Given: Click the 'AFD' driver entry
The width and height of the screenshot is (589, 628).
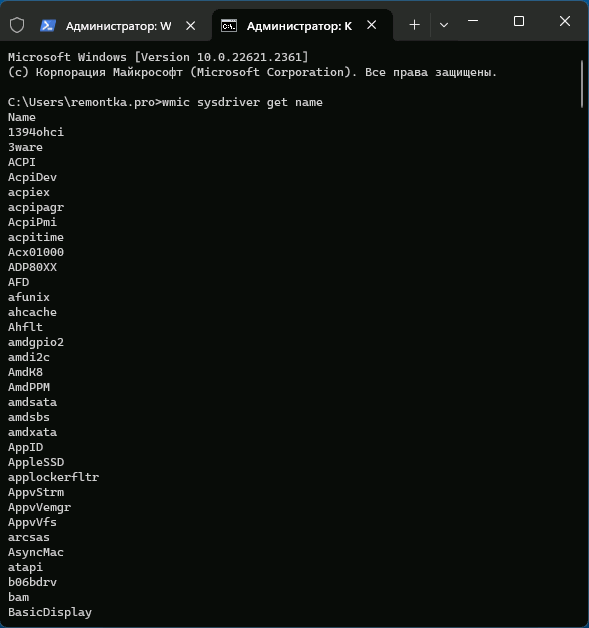Looking at the screenshot, I should coord(18,282).
